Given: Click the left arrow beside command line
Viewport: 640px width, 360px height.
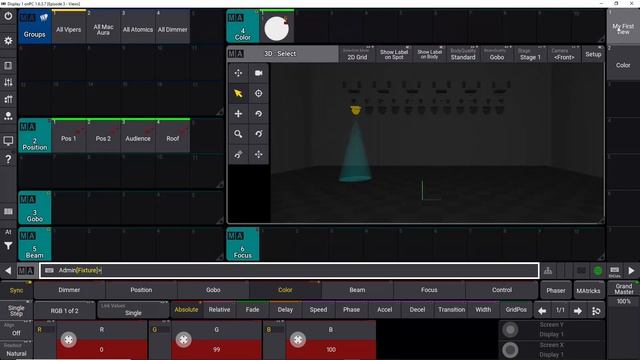Looking at the screenshot, I should (8, 271).
